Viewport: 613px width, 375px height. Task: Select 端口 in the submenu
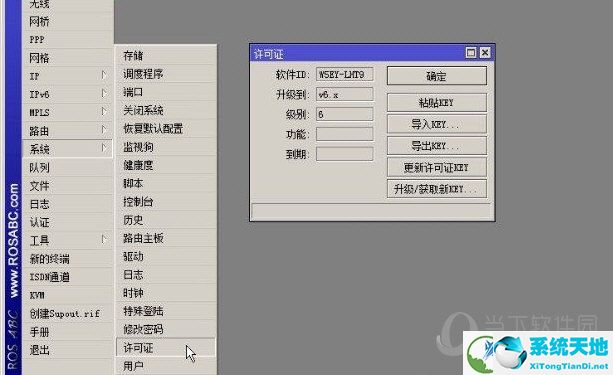pos(166,92)
